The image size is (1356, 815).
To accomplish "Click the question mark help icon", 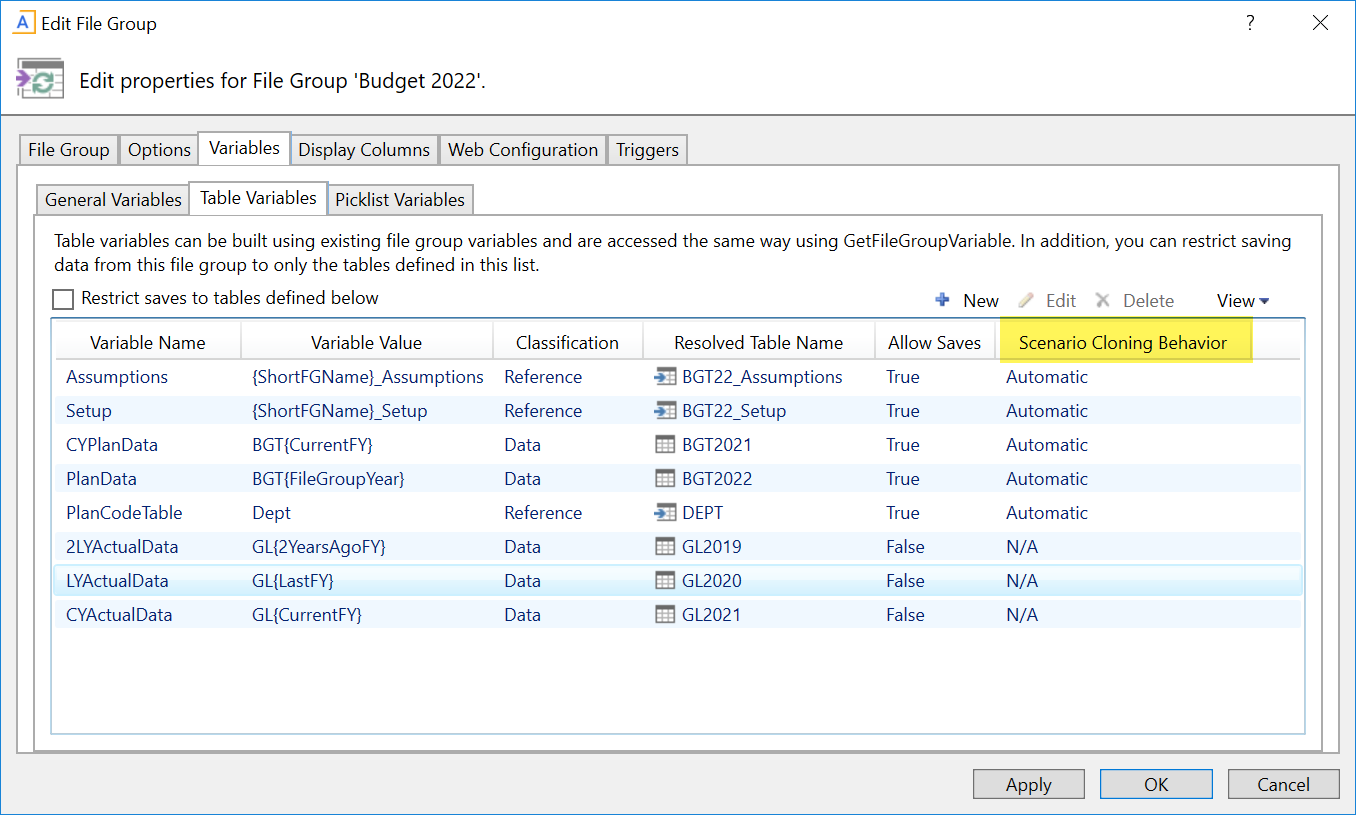I will pyautogui.click(x=1250, y=24).
